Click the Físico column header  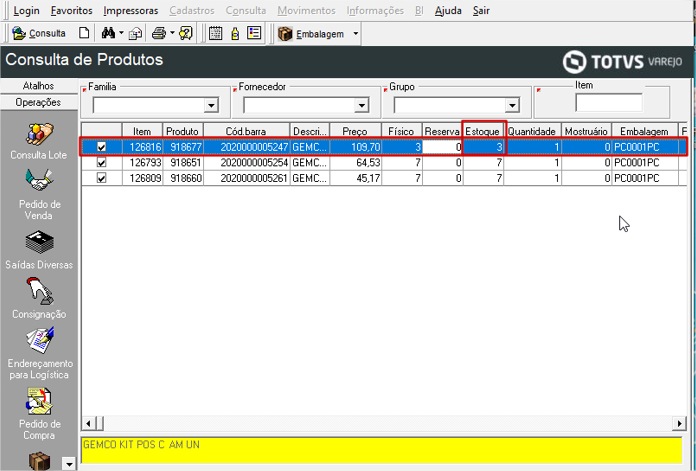tap(401, 131)
